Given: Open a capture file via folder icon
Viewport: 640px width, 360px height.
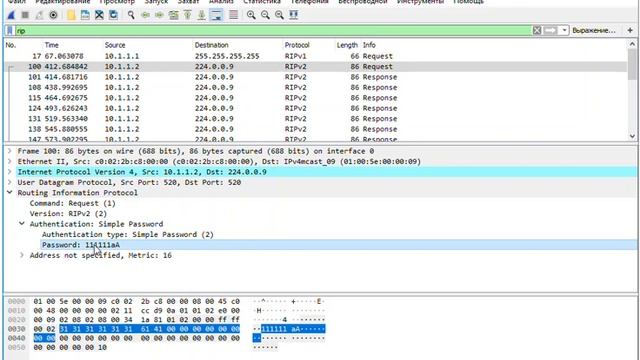Looking at the screenshot, I should [x=71, y=15].
